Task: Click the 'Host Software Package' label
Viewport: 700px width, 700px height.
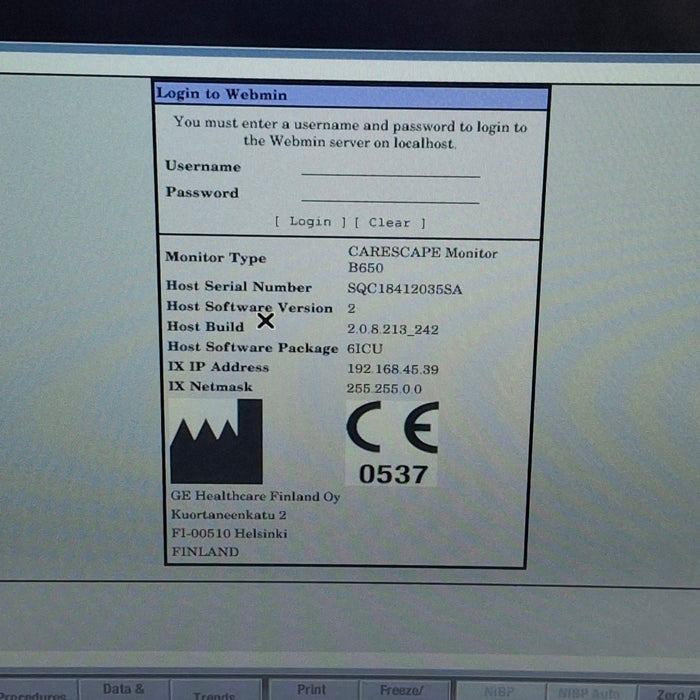Action: coord(253,347)
